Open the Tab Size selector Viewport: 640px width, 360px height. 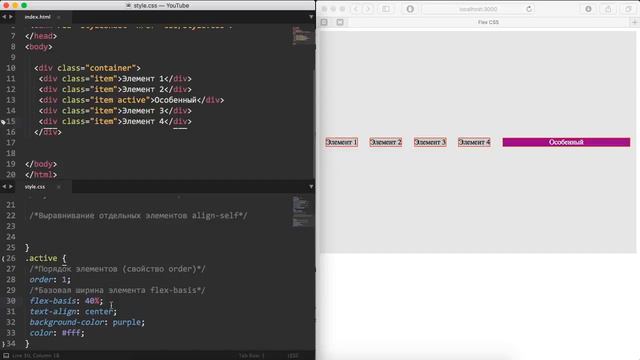click(x=251, y=356)
